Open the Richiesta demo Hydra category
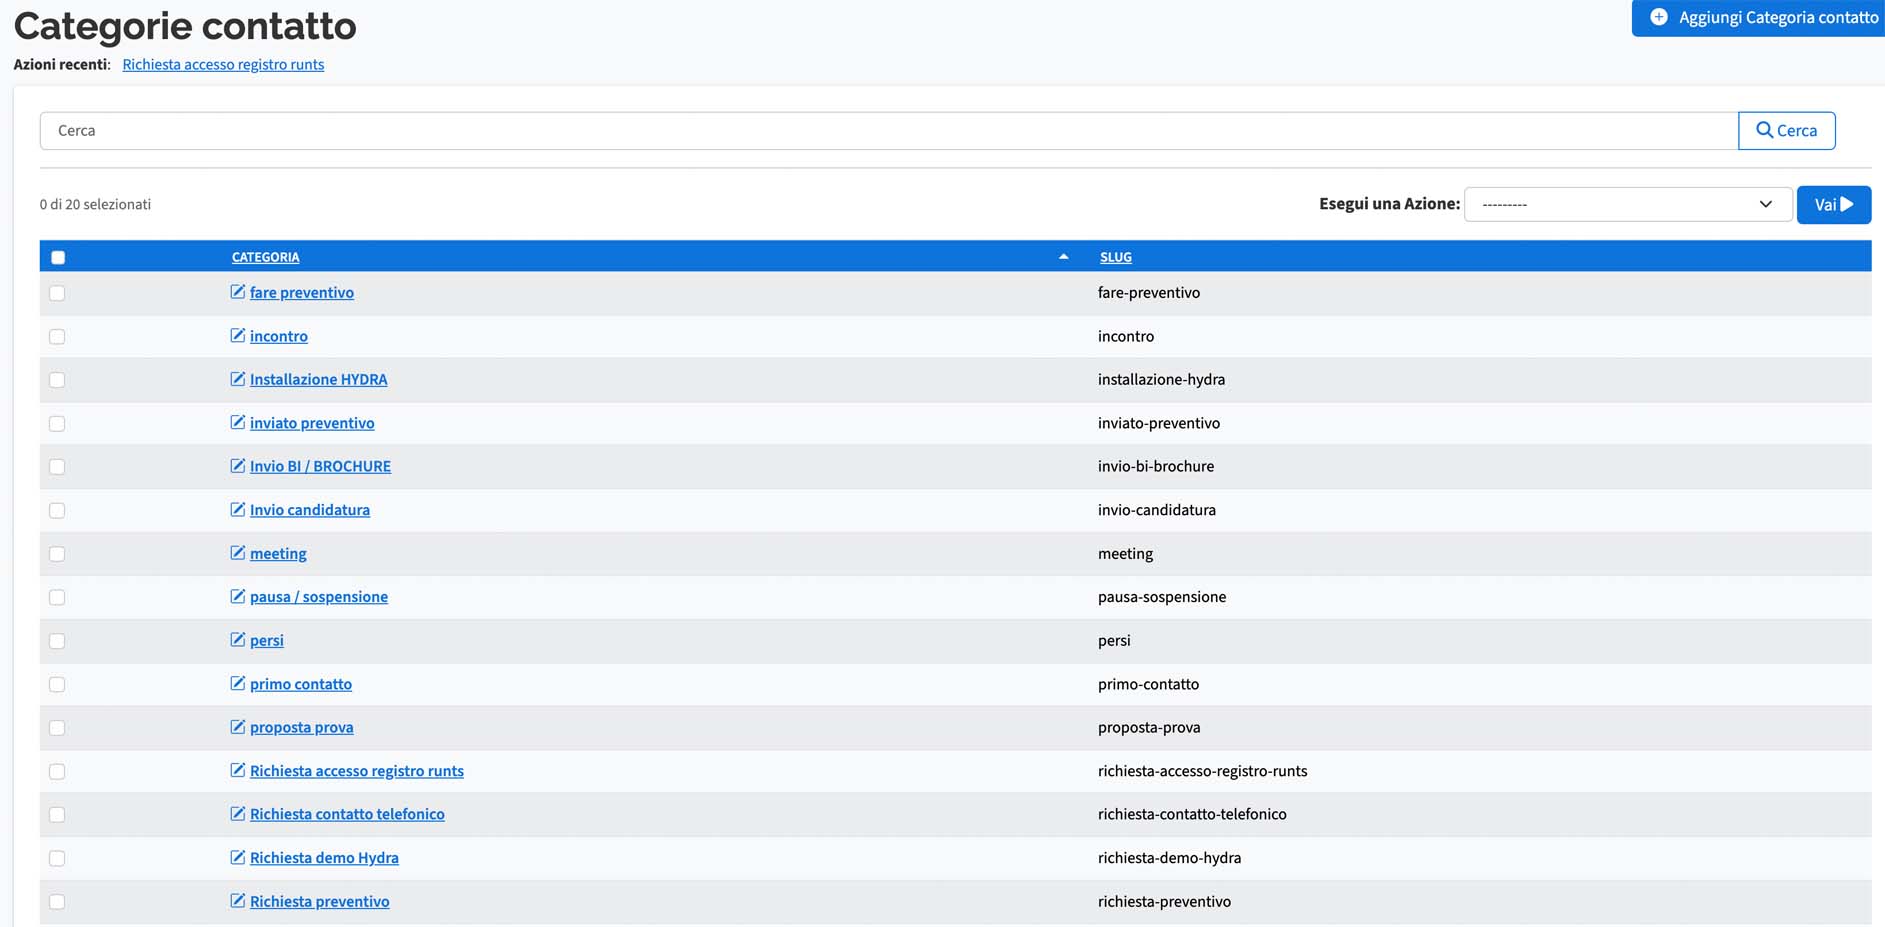Viewport: 1885px width, 927px height. (x=324, y=858)
